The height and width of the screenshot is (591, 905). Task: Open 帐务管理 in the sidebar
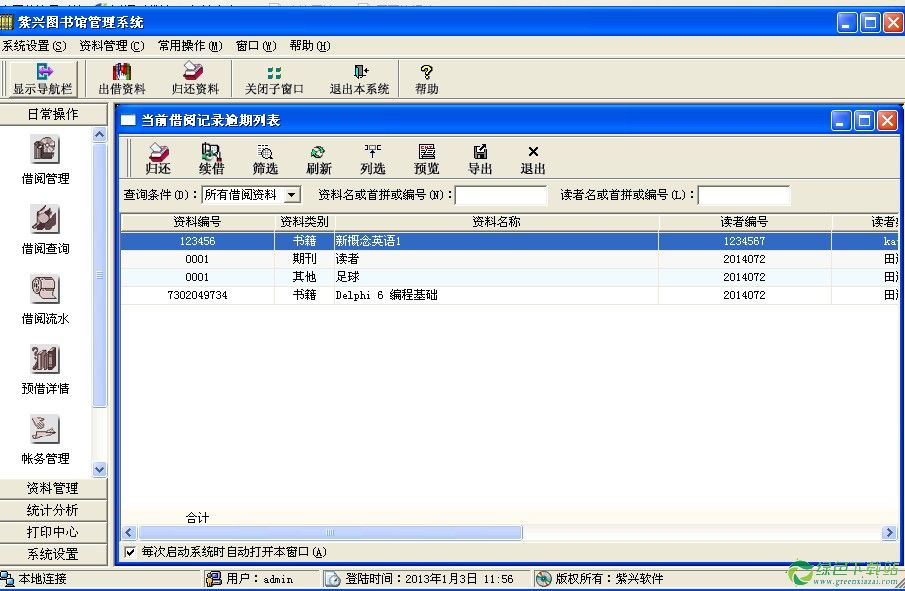click(45, 440)
